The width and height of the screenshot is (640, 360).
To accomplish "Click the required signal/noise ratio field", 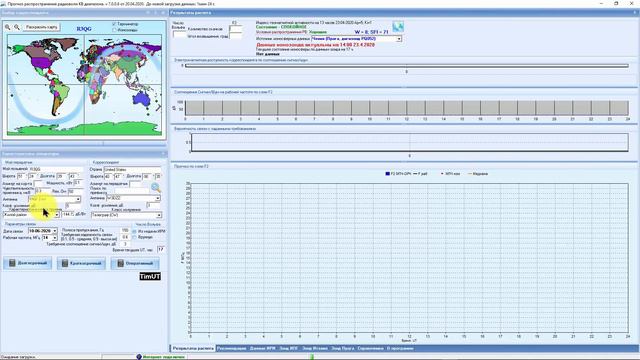I will pos(125,244).
